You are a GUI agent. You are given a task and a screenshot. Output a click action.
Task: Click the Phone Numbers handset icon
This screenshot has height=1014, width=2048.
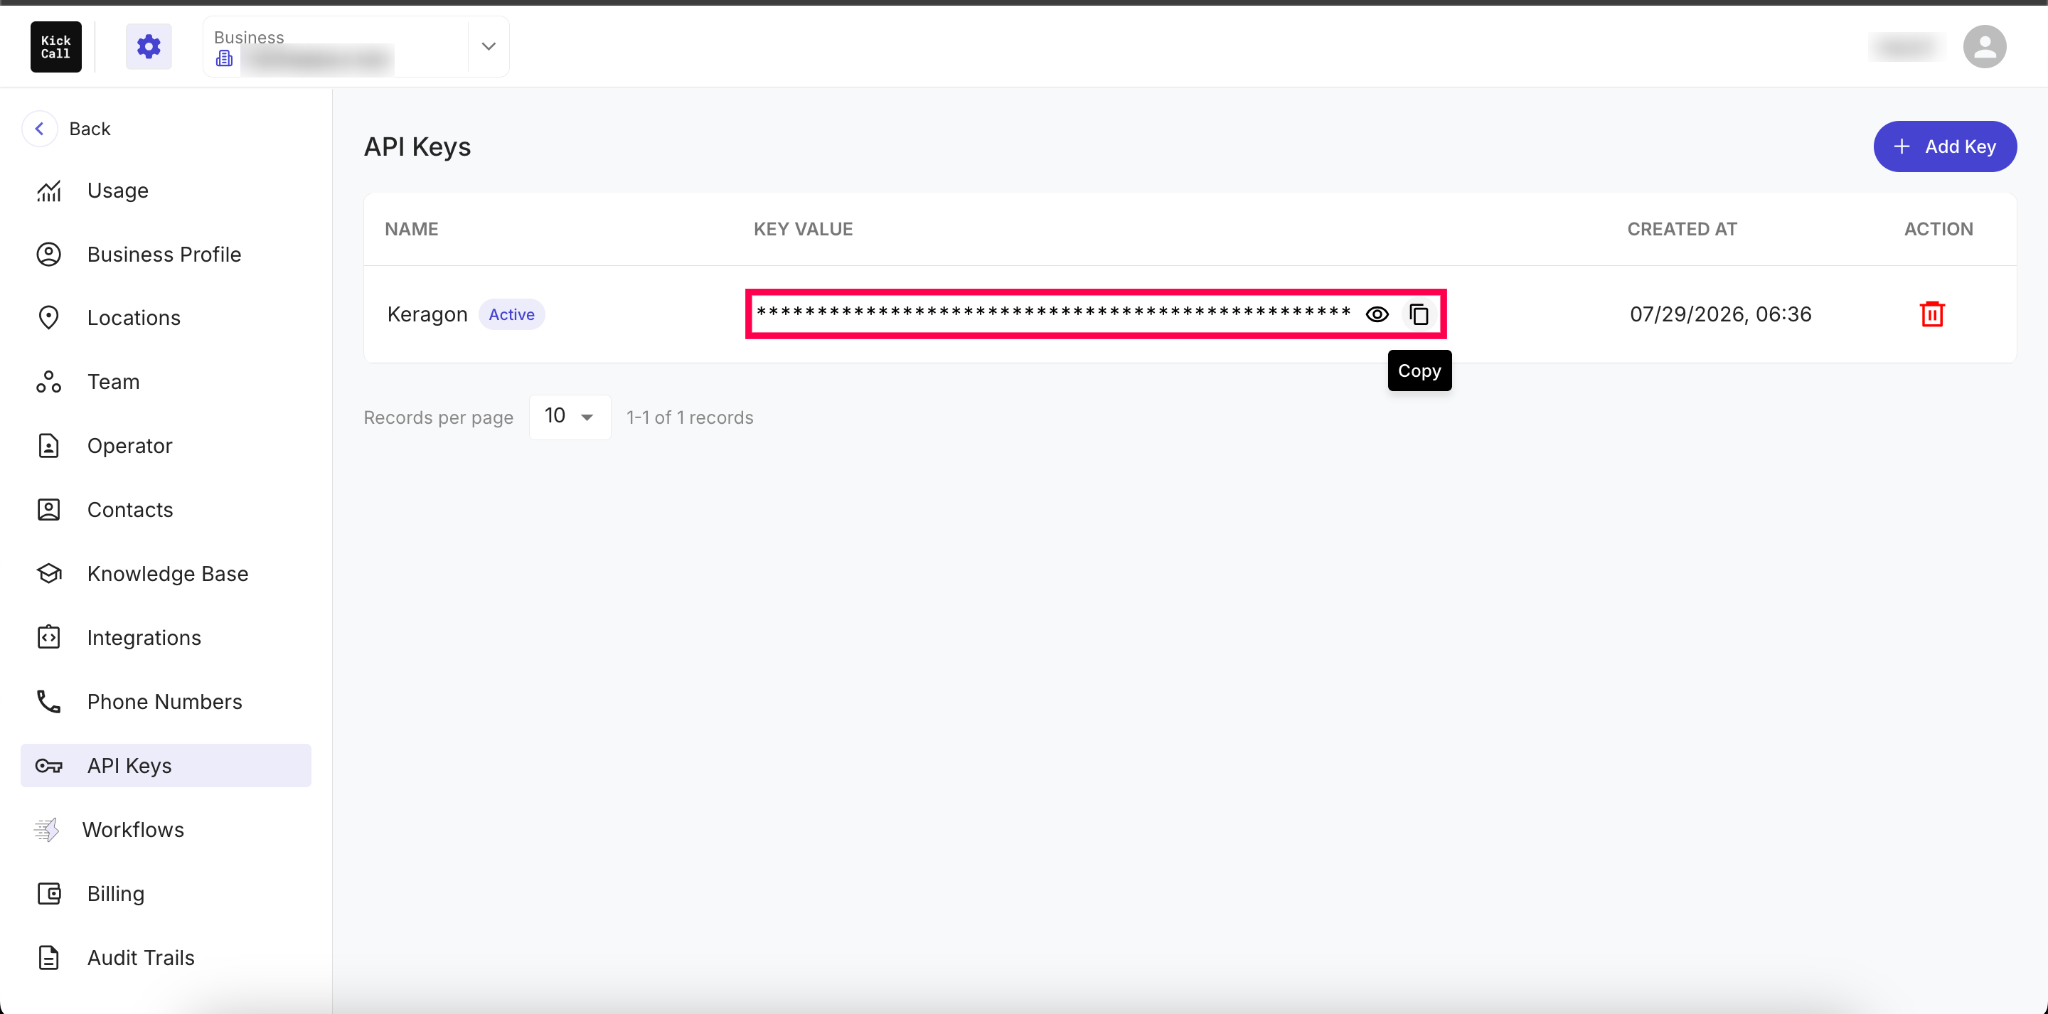coord(49,702)
